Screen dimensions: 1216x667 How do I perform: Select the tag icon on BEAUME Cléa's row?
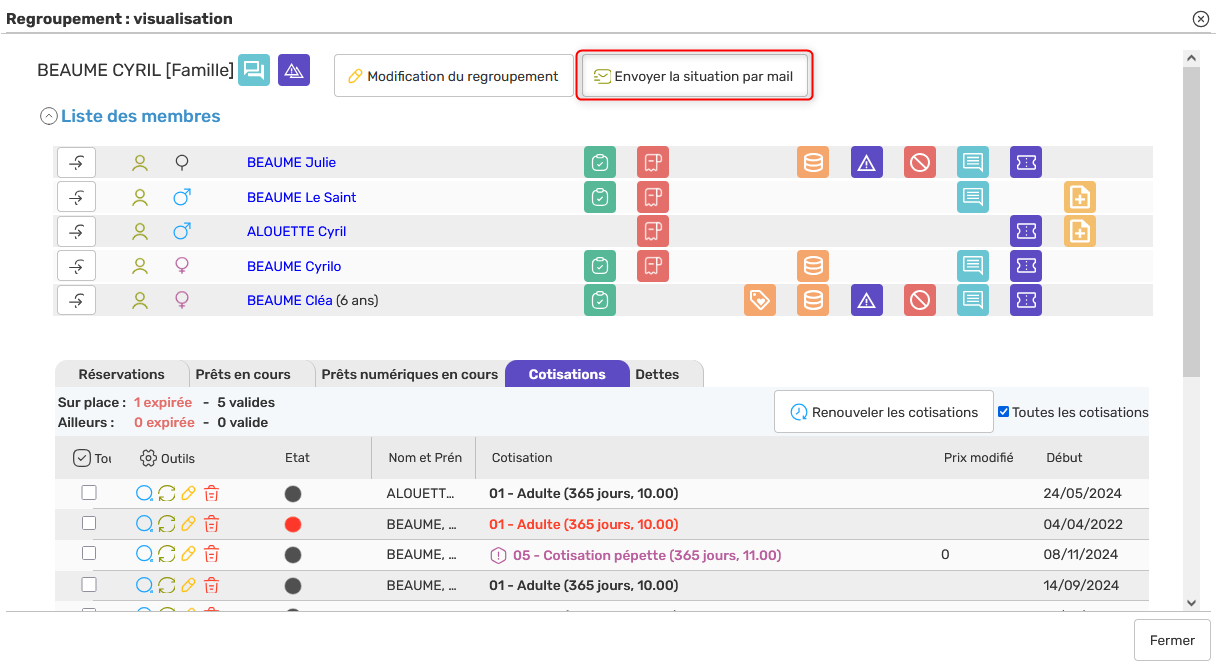click(760, 300)
